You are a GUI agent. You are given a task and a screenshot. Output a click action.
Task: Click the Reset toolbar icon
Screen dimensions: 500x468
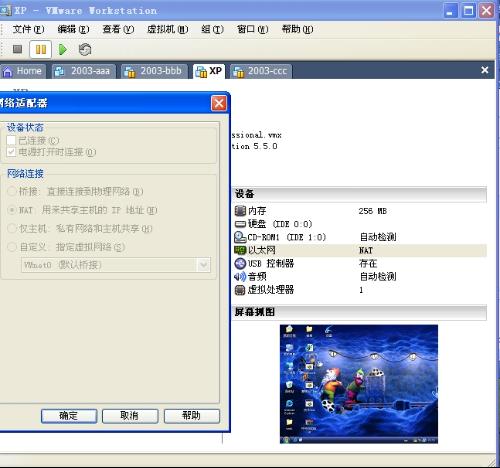[x=85, y=49]
